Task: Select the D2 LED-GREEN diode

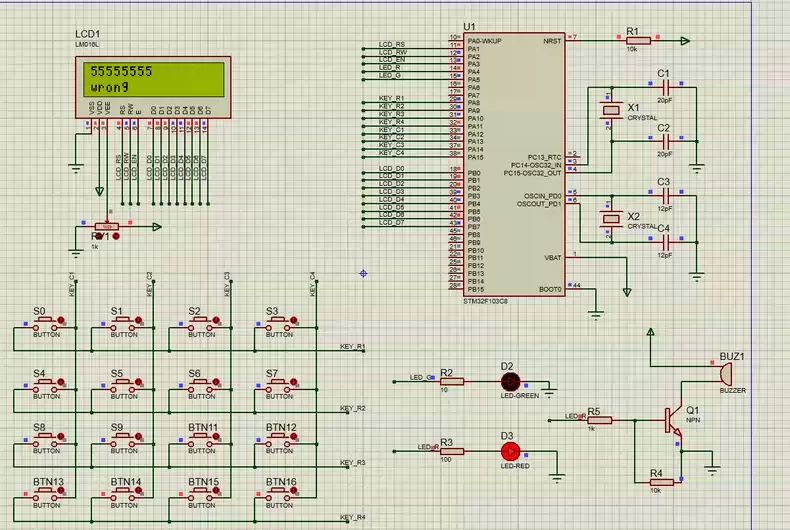Action: coord(510,382)
